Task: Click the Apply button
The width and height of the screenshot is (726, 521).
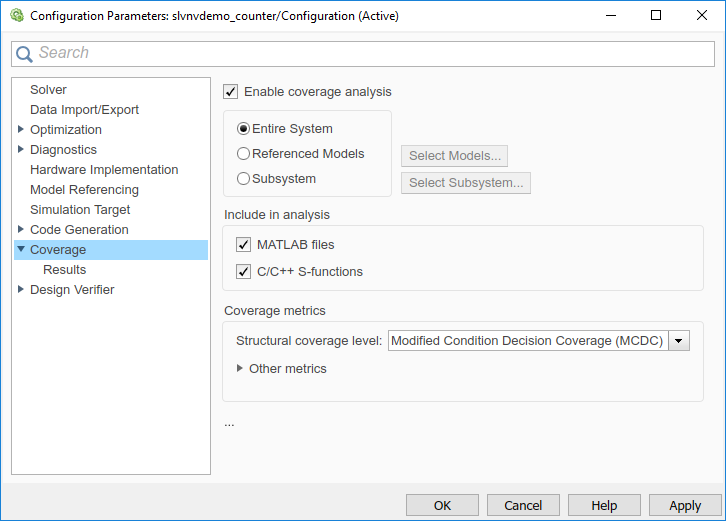Action: point(685,505)
